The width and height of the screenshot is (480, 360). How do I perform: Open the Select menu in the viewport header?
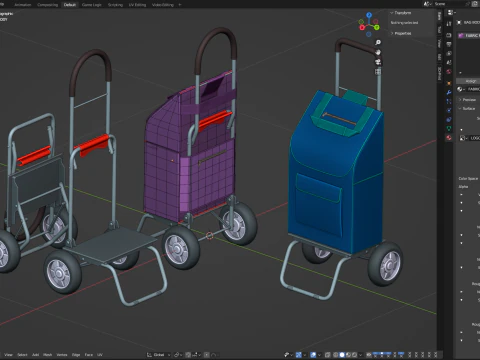22,355
